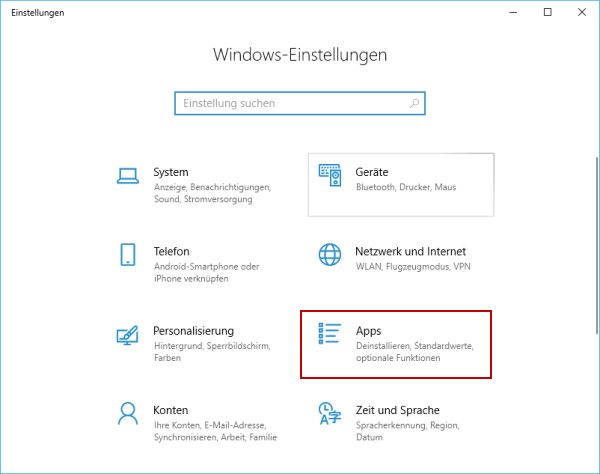Open the Netzwerk und Internet heading
600x474 pixels.
click(410, 251)
